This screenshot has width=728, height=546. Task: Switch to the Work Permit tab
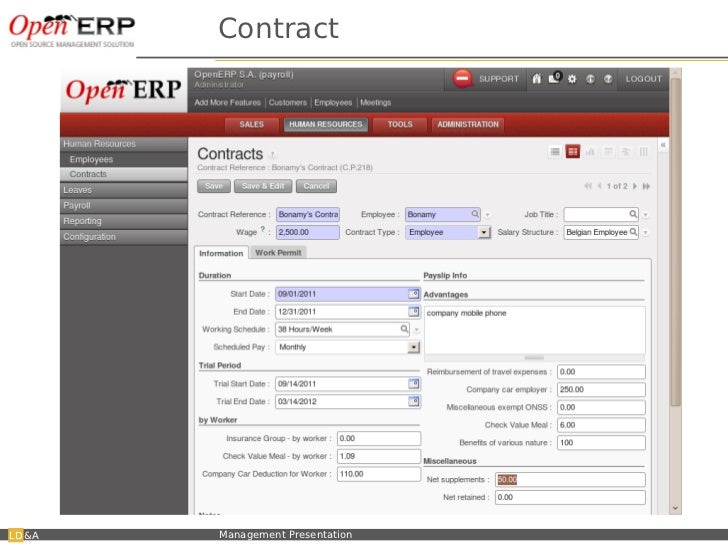278,253
